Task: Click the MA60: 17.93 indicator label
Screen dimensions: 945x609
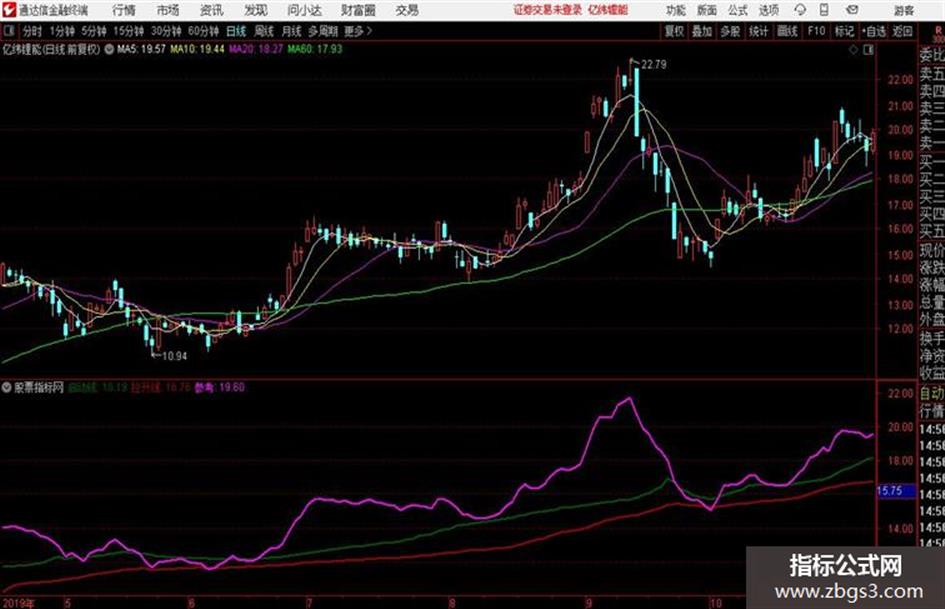Action: click(x=315, y=49)
